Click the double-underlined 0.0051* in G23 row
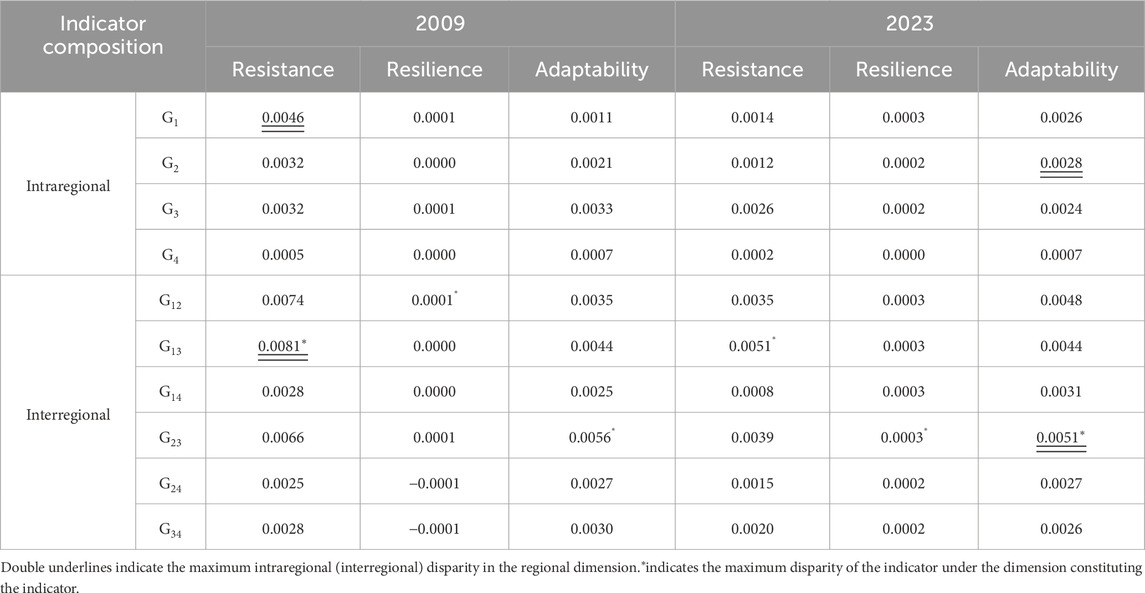 point(1061,438)
